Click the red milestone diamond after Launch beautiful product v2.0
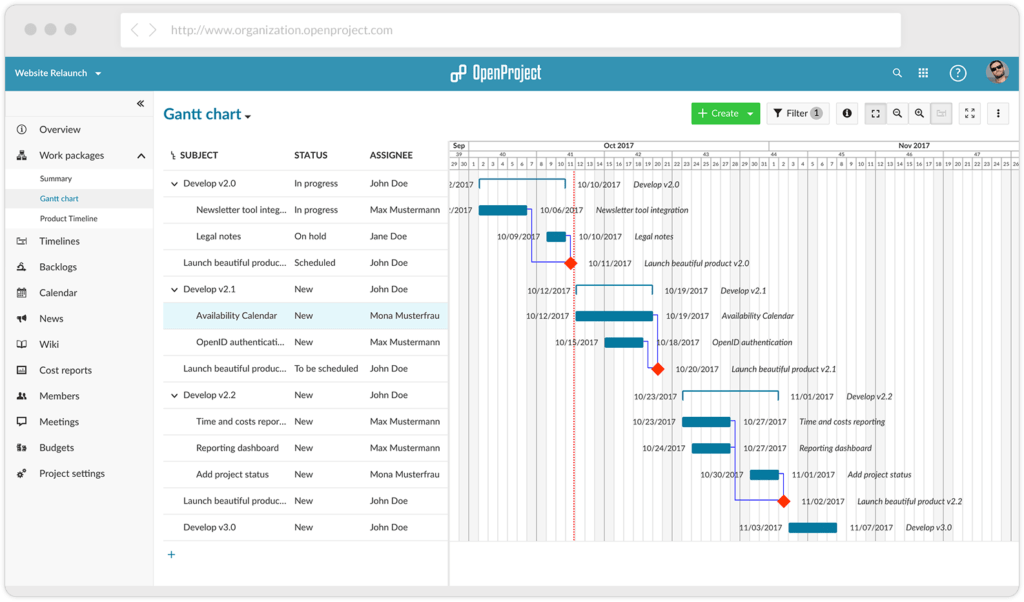Viewport: 1024px width, 602px height. pos(572,263)
